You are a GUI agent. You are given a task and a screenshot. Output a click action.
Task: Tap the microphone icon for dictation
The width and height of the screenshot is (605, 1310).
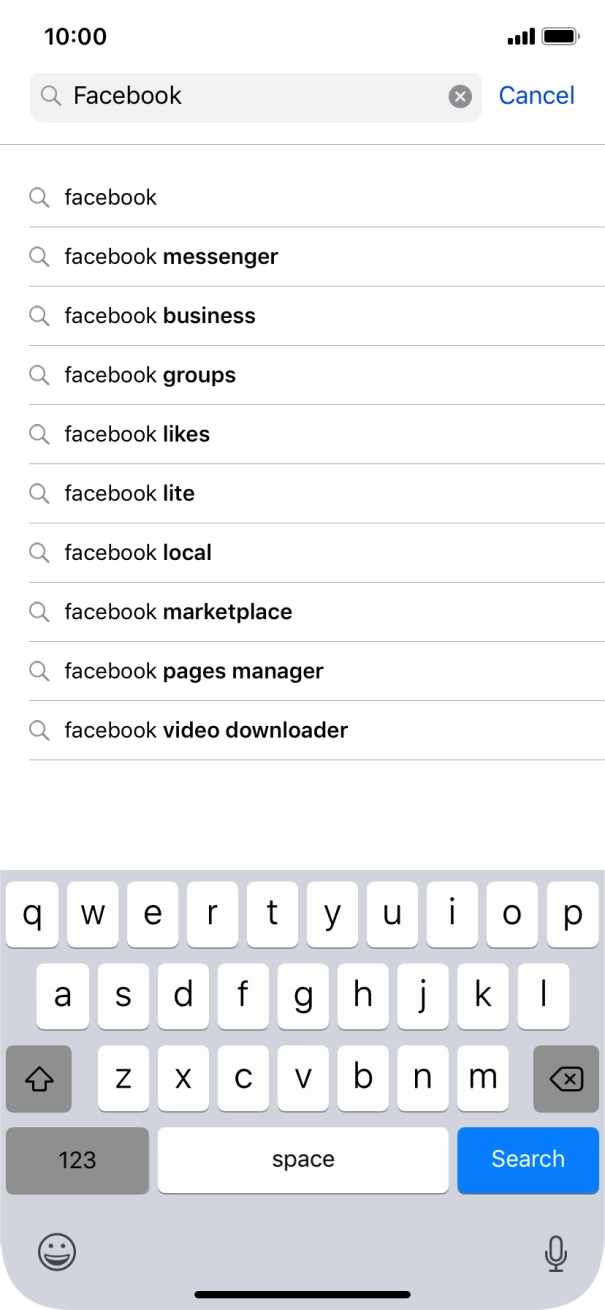coord(549,1252)
